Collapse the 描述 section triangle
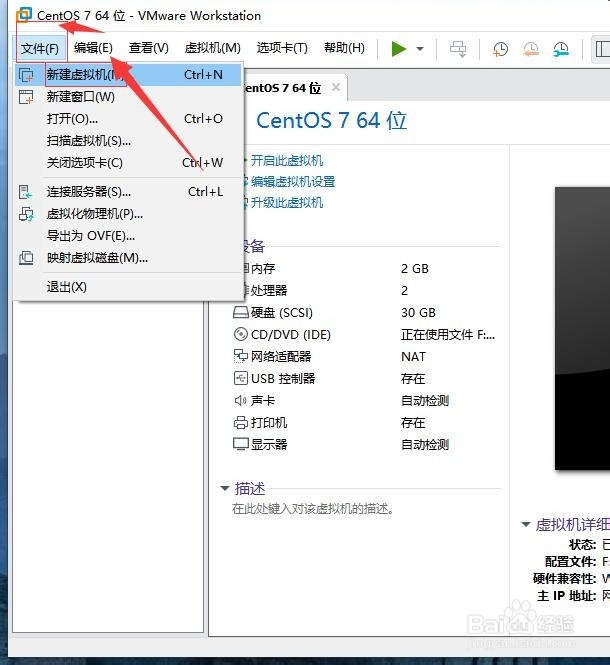The height and width of the screenshot is (665, 610). tap(225, 488)
